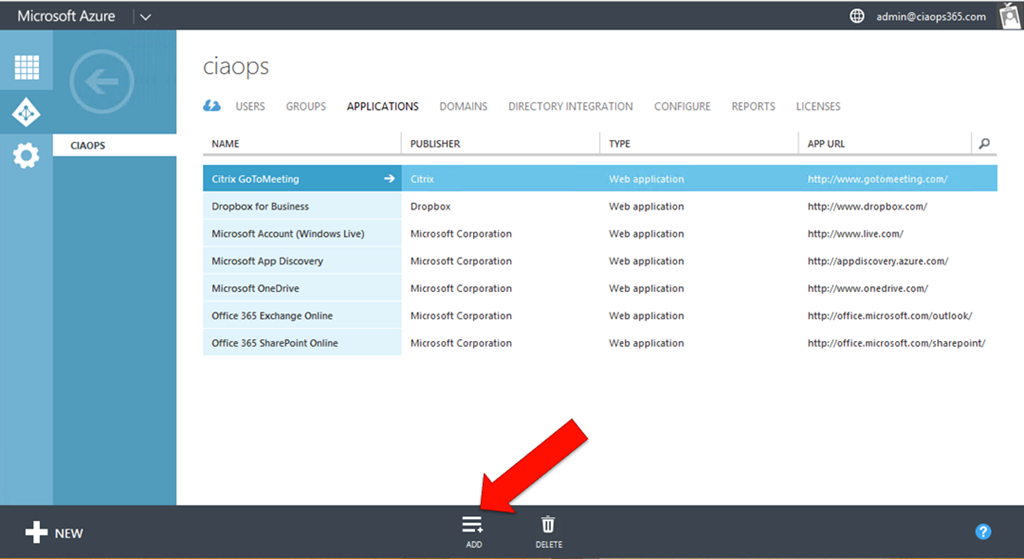
Task: Select Office 365 Exchange Online application
Action: [272, 316]
